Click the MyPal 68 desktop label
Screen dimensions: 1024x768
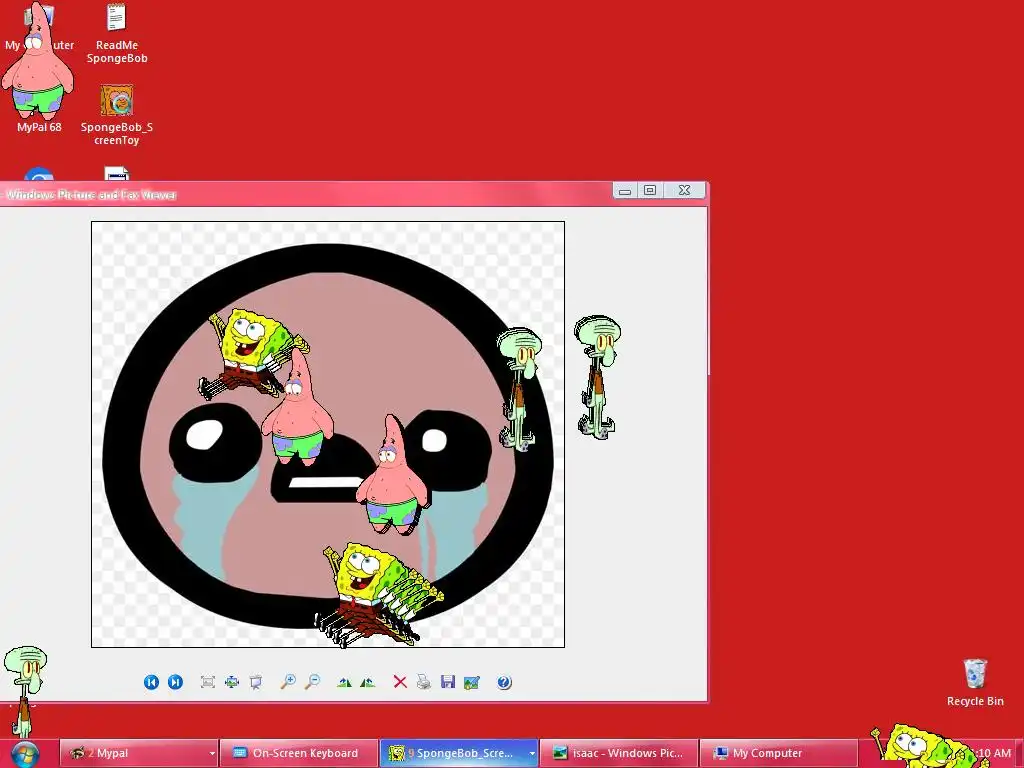(39, 127)
